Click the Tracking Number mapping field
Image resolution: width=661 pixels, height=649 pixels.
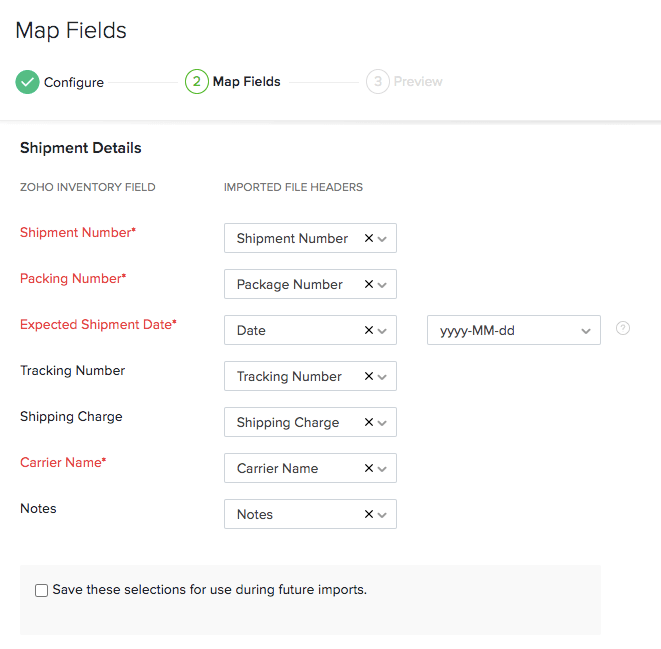pyautogui.click(x=290, y=377)
